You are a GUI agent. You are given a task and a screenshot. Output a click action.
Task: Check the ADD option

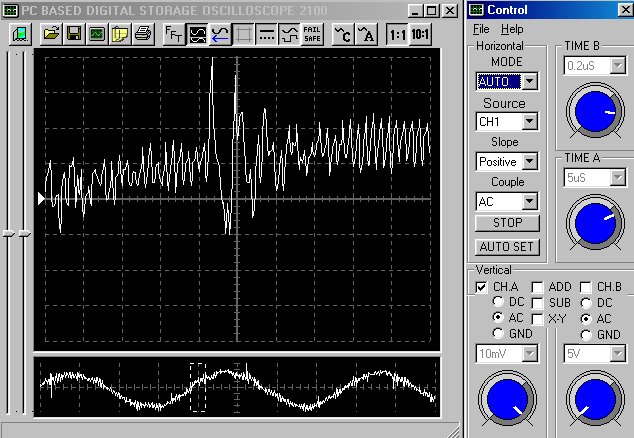click(x=538, y=287)
